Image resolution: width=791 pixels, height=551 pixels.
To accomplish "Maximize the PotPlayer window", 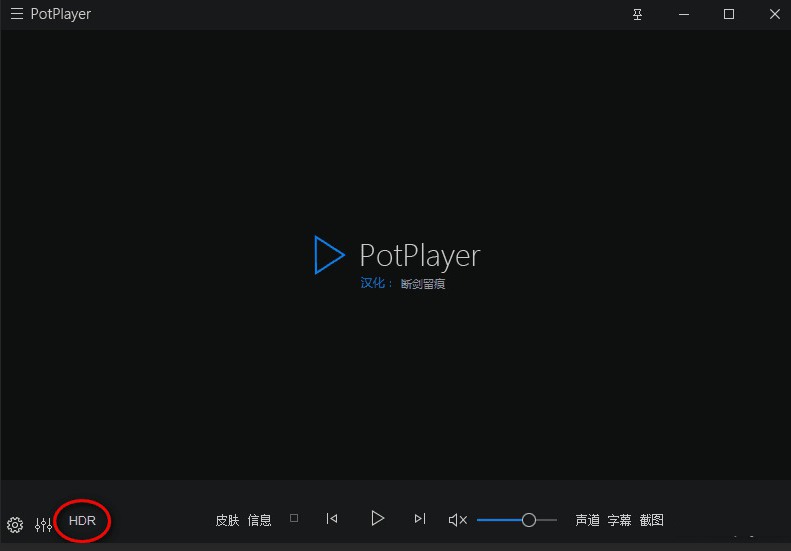I will [729, 14].
